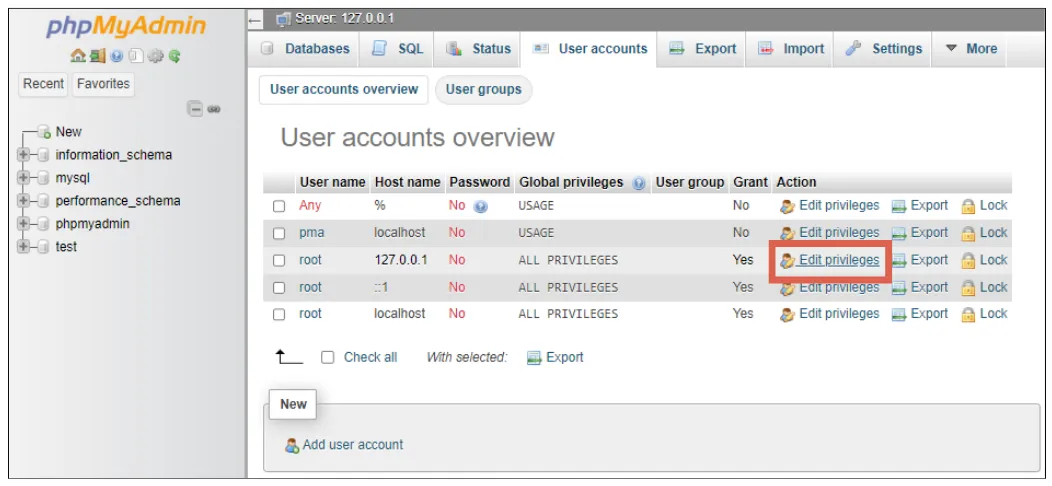1052x486 pixels.
Task: Click the Home icon under phpMyAdmin logo
Action: click(x=77, y=57)
